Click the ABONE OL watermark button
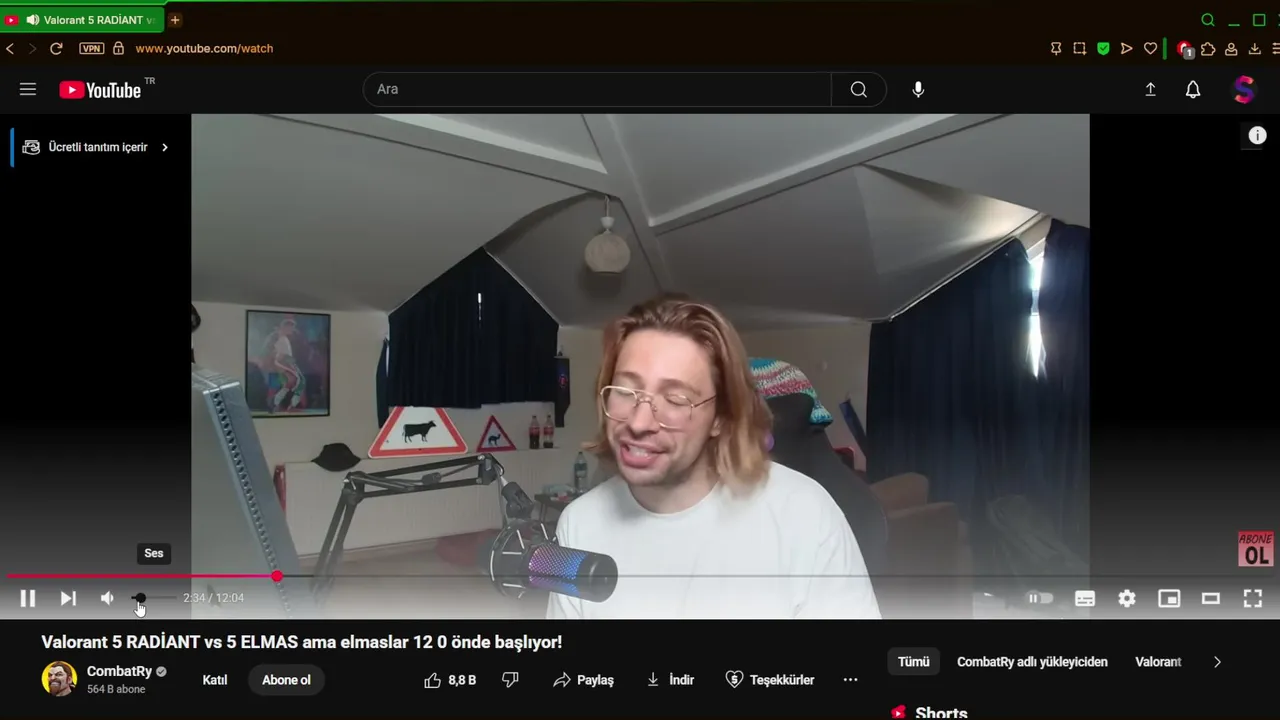The width and height of the screenshot is (1280, 720). 1255,549
